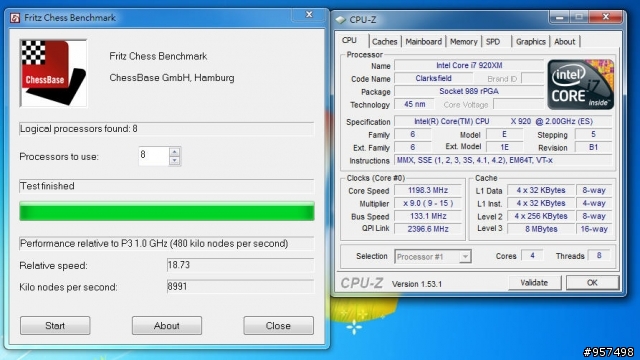
Task: Click the Close button in Fritz Benchmark
Action: 278,325
